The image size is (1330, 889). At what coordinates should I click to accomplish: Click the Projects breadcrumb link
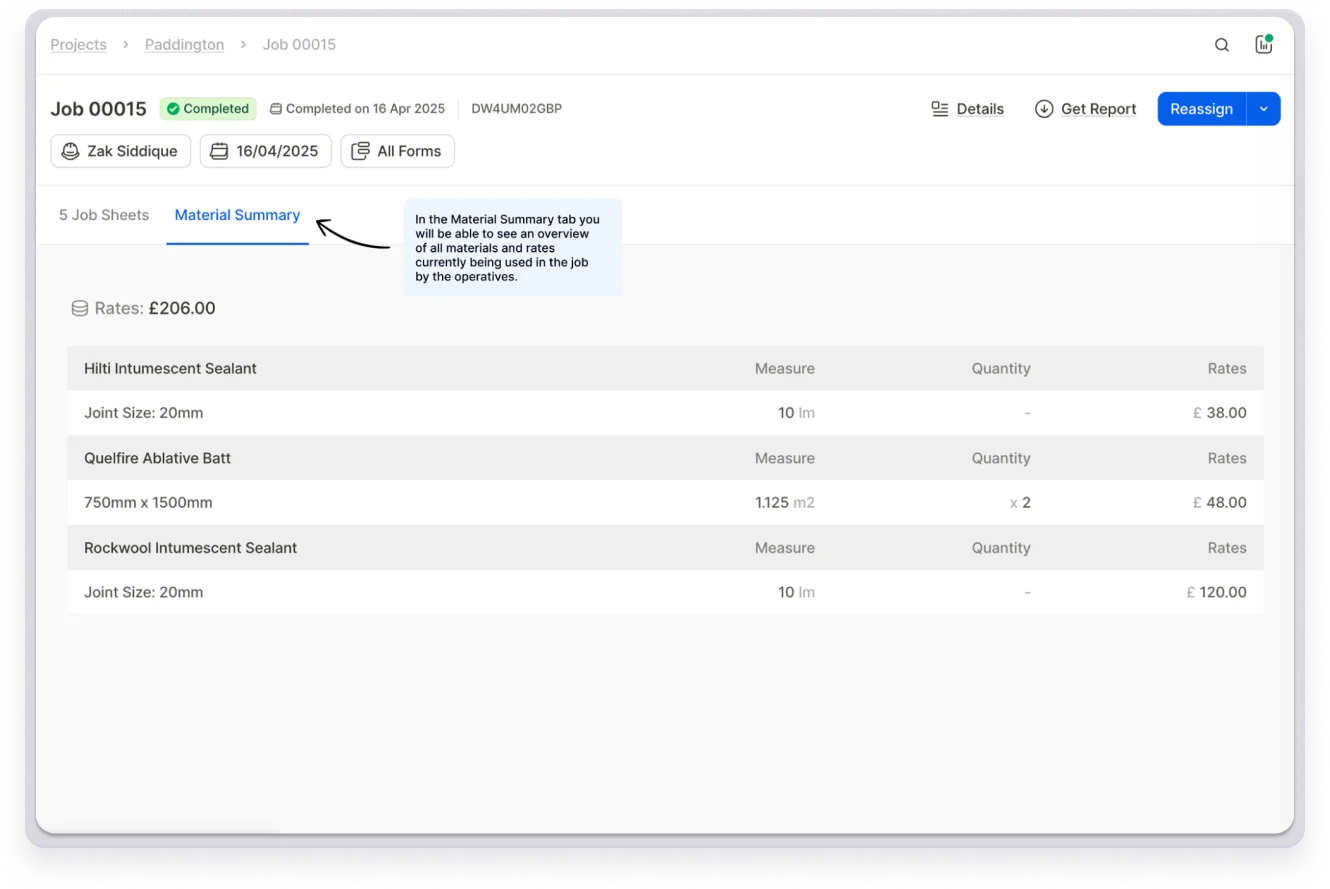(78, 45)
